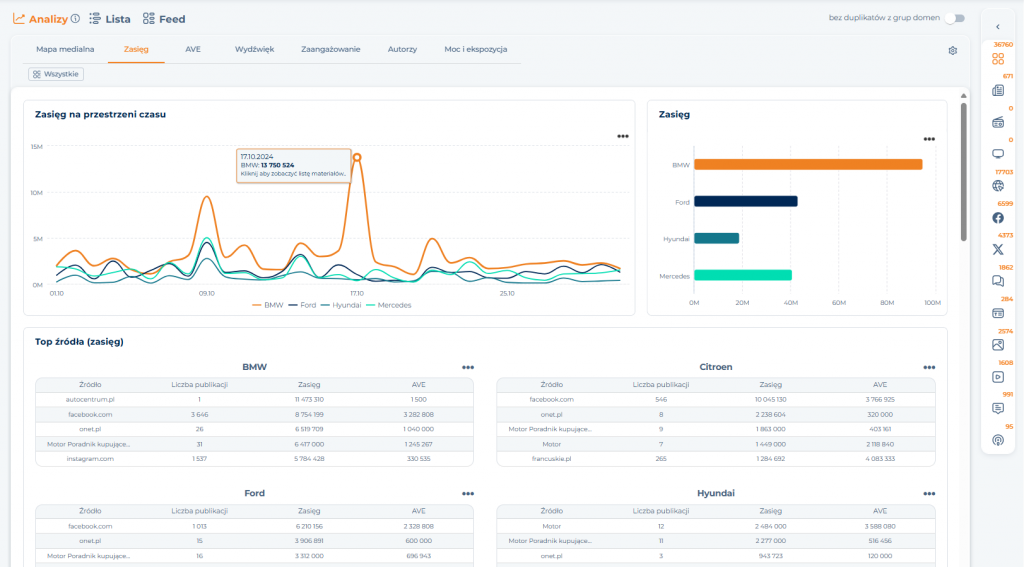Switch to the Lista view
The image size is (1024, 567).
pos(110,19)
